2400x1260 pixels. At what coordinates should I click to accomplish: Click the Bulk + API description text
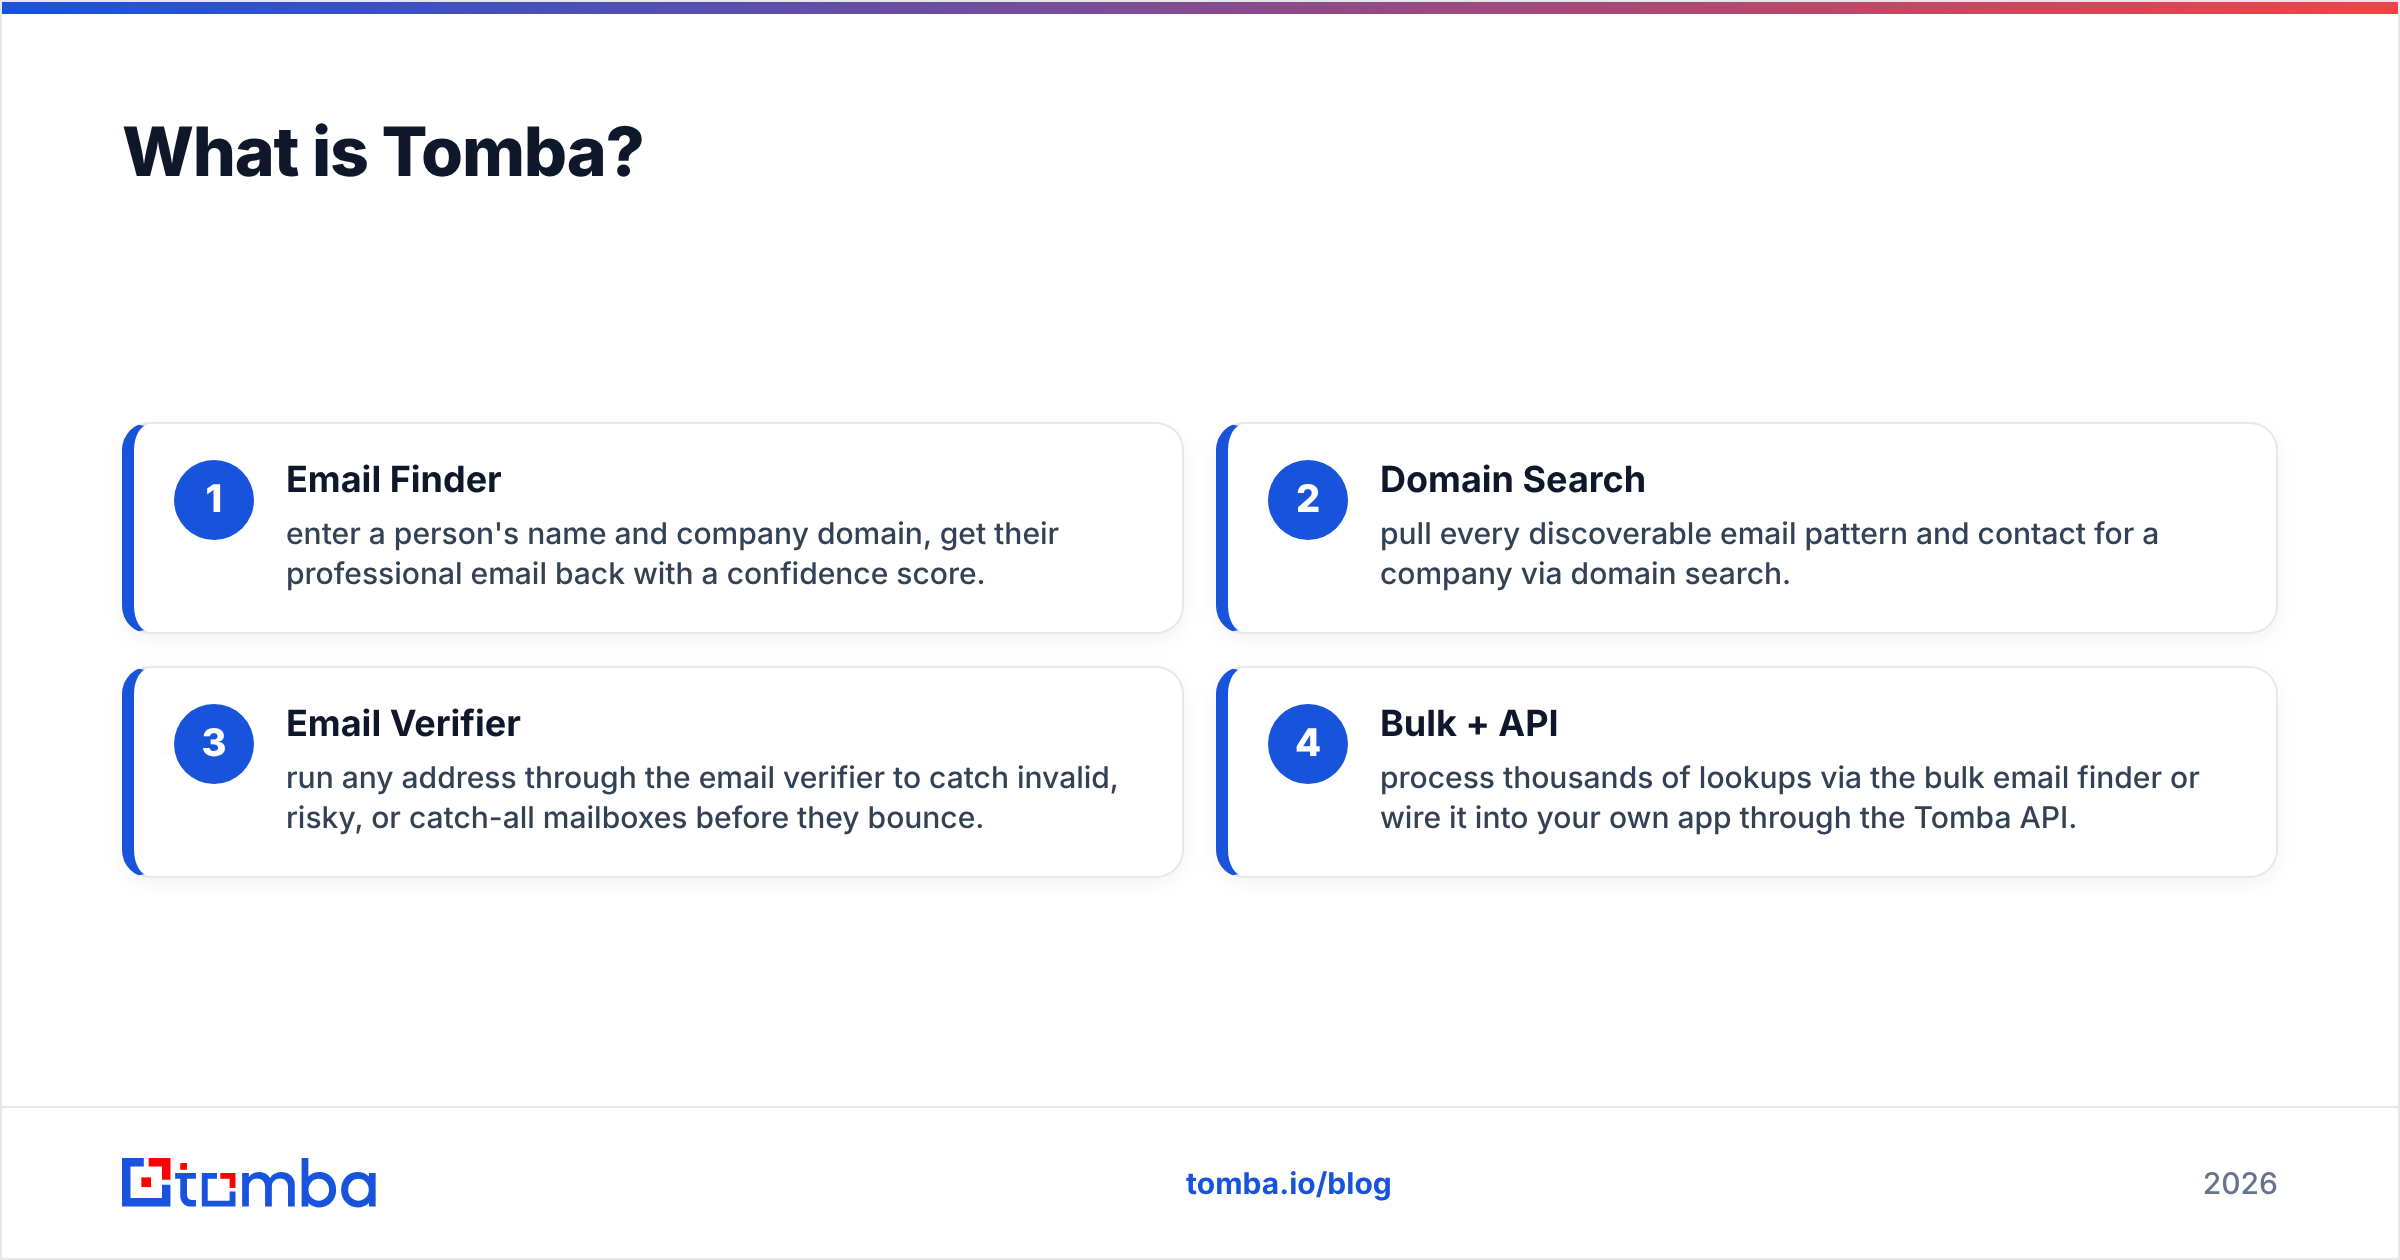point(1790,798)
